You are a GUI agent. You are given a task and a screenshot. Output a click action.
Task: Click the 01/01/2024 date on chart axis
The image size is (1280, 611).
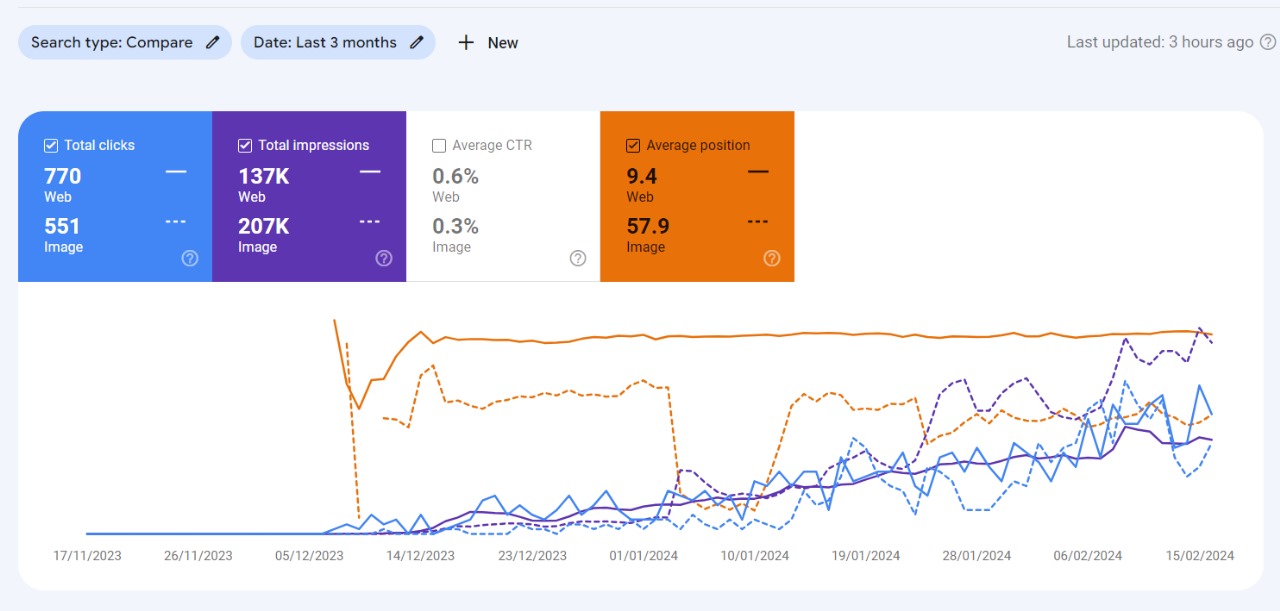644,556
